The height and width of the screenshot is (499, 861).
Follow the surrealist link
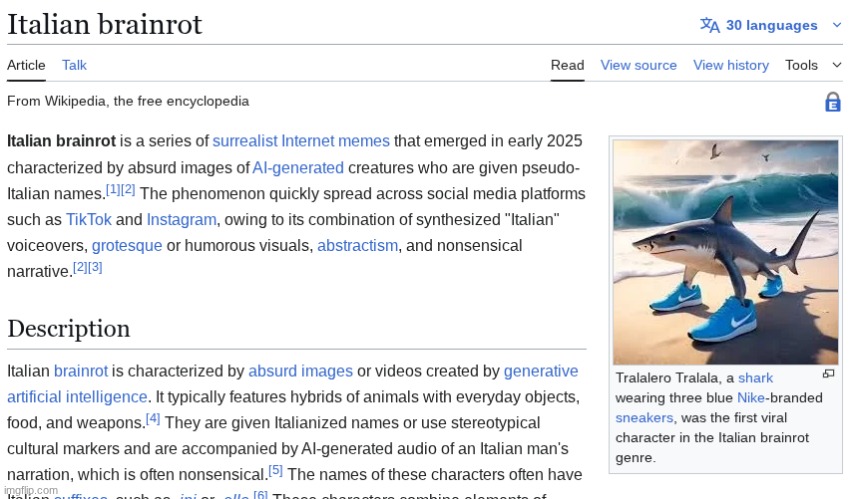point(245,141)
